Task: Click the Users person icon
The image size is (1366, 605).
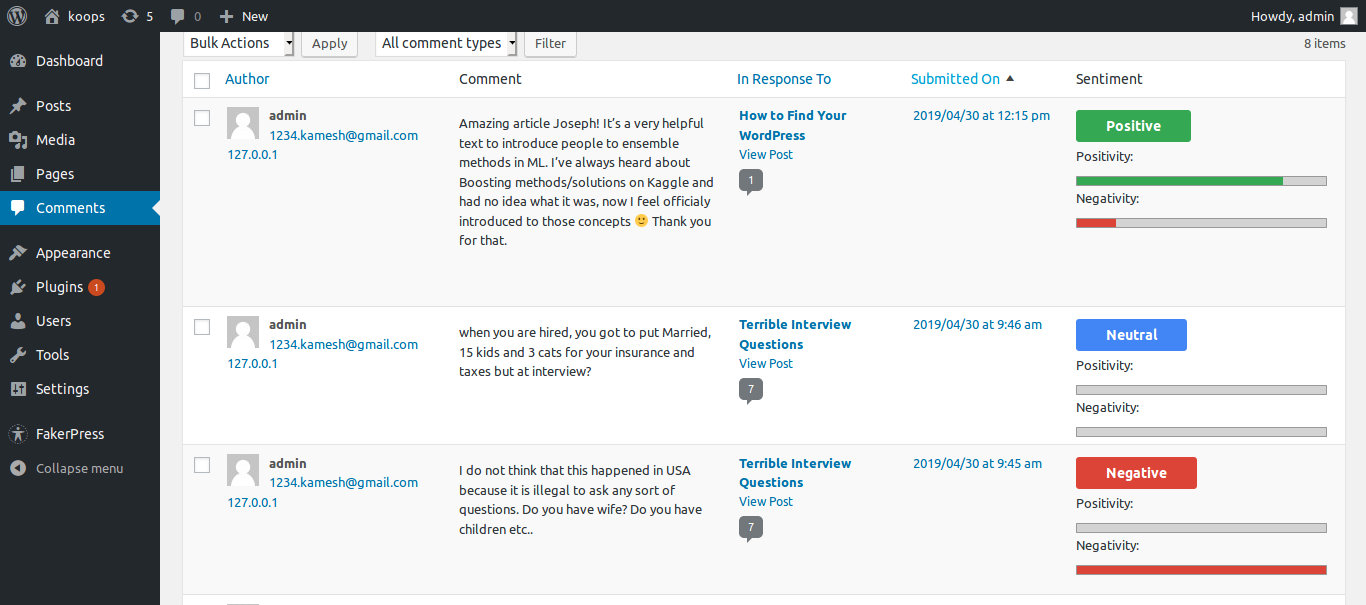Action: 18,321
